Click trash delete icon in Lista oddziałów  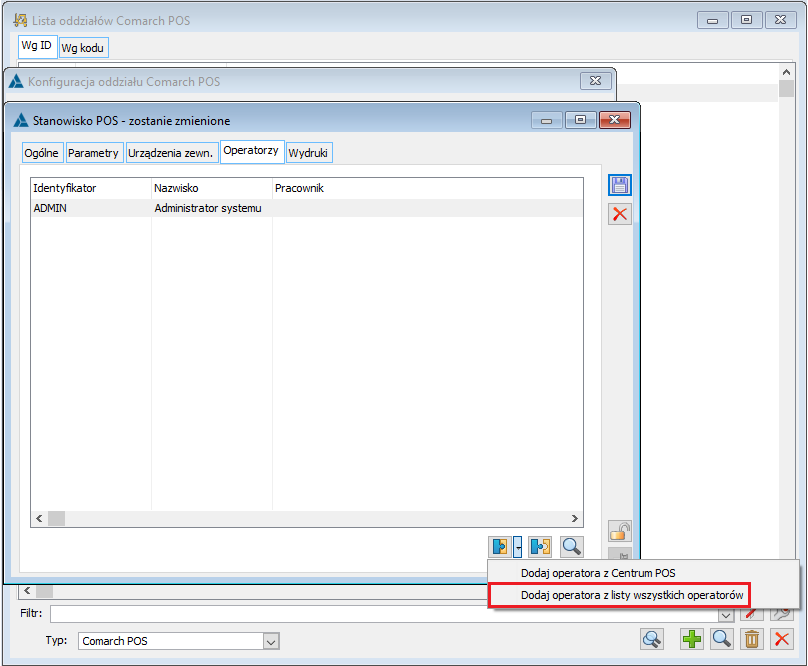tap(752, 639)
